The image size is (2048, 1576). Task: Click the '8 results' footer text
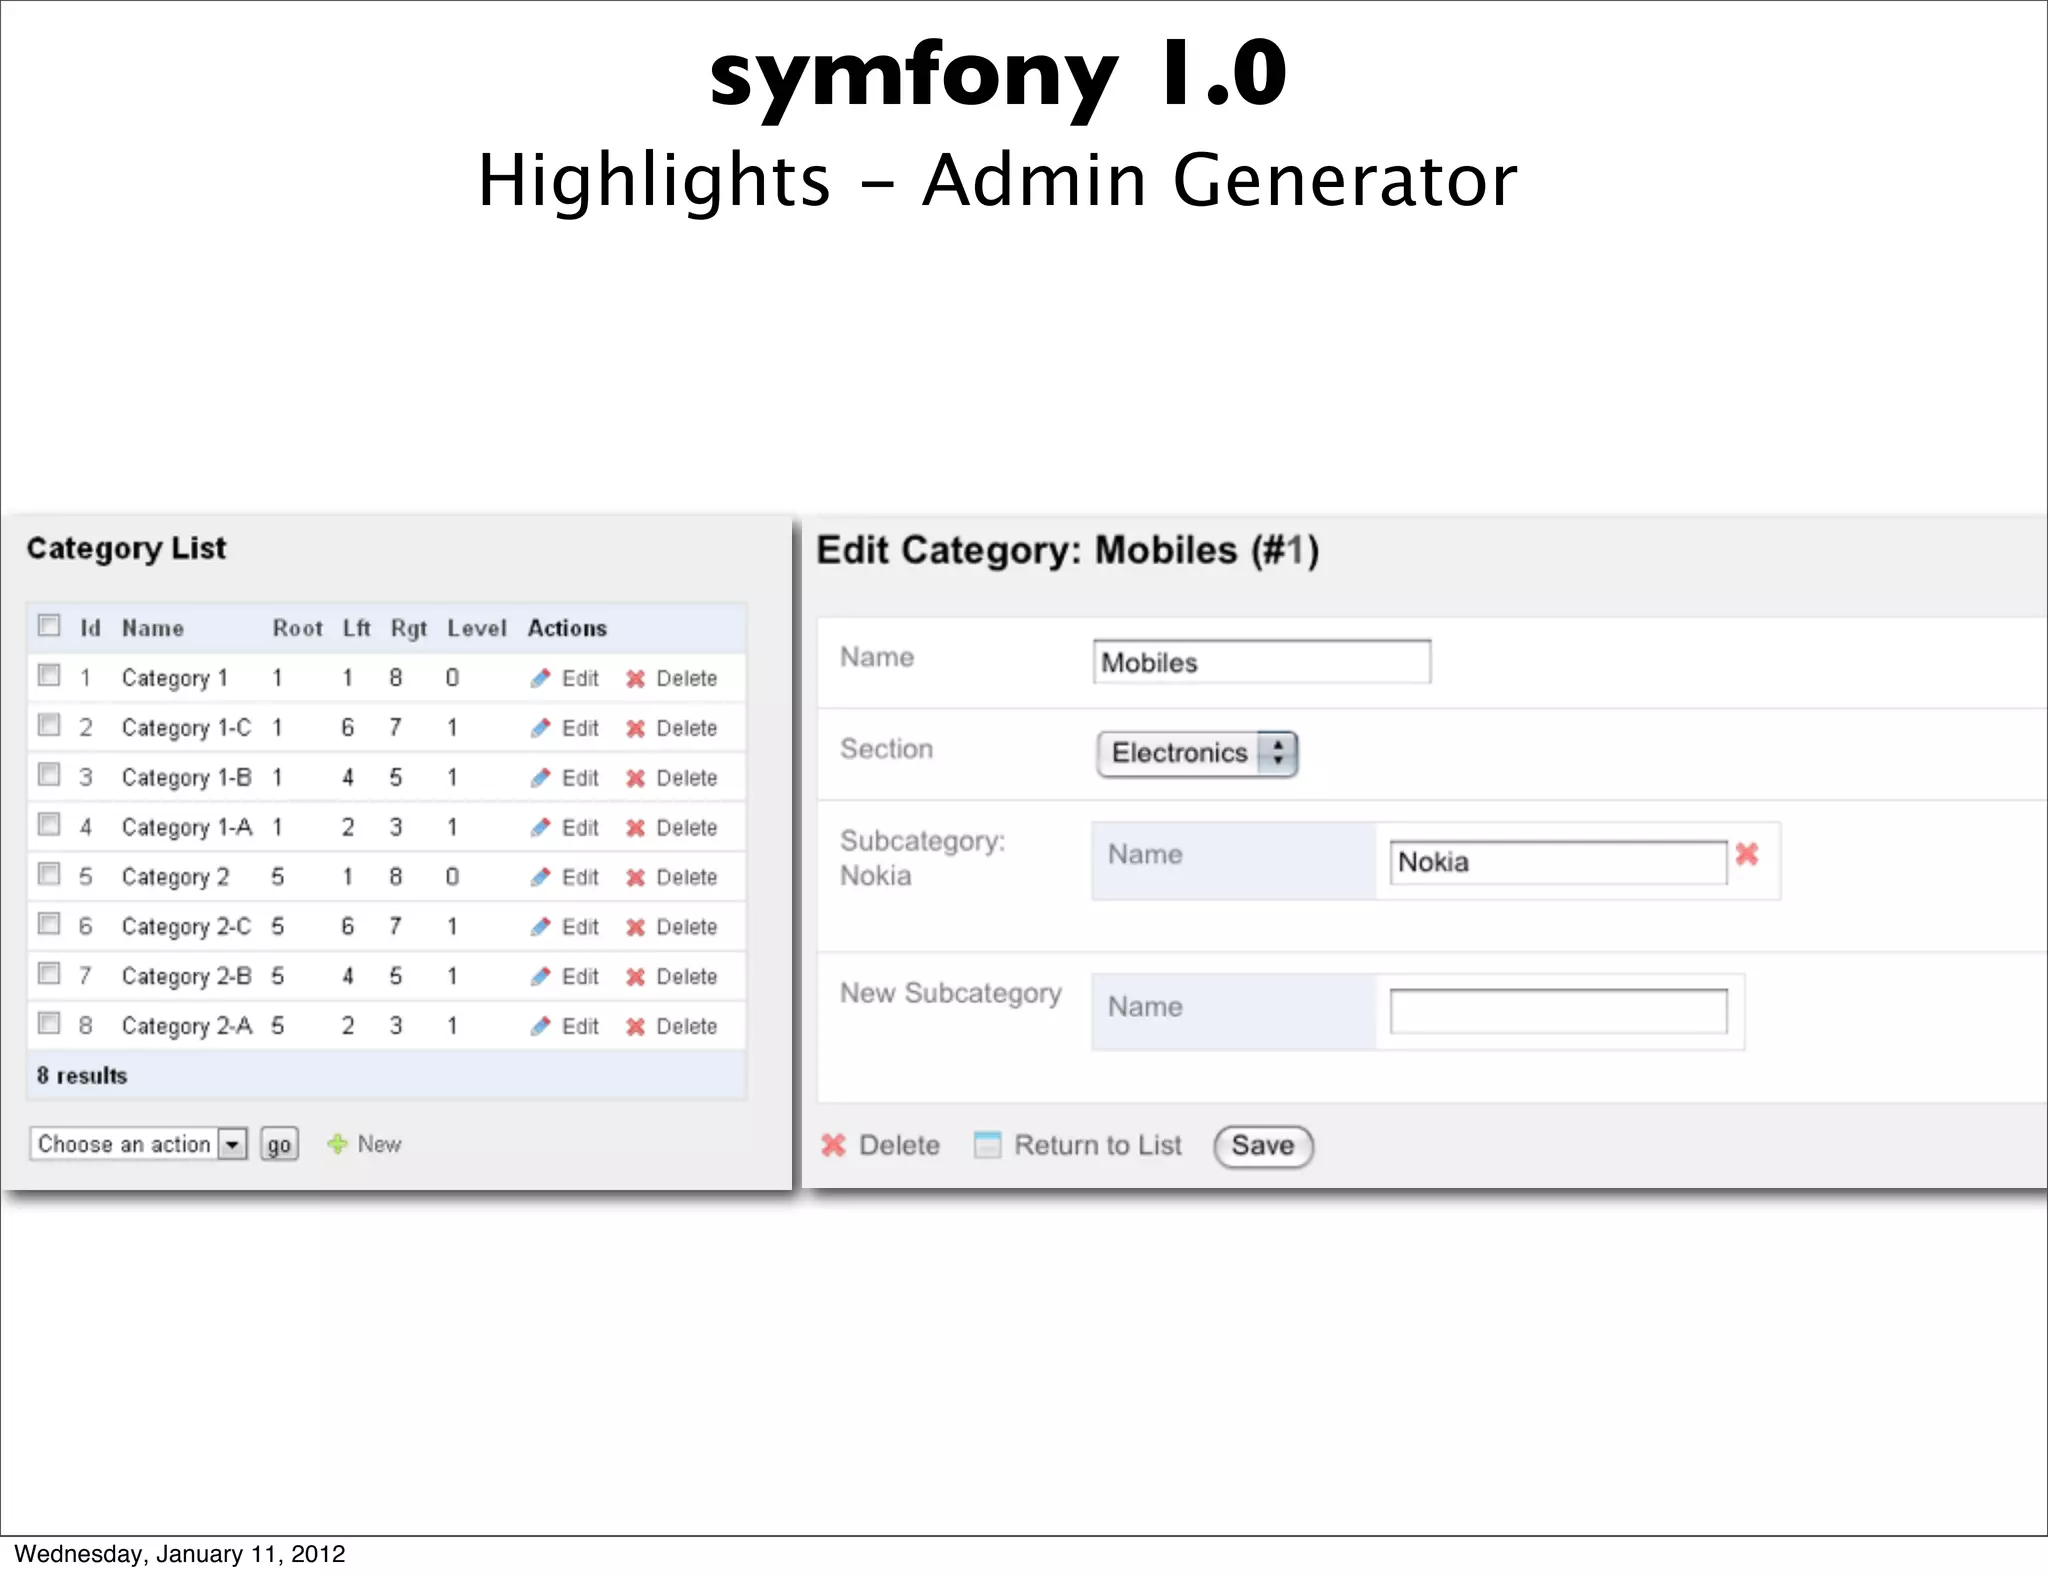(82, 1076)
